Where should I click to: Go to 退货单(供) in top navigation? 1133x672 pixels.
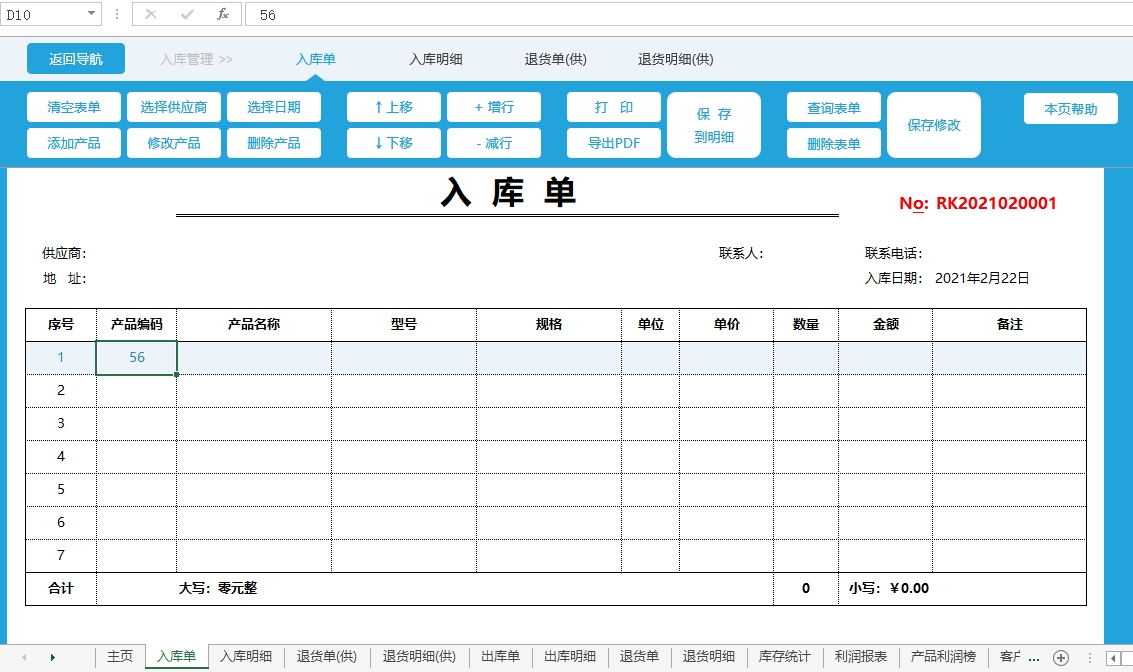pos(556,59)
